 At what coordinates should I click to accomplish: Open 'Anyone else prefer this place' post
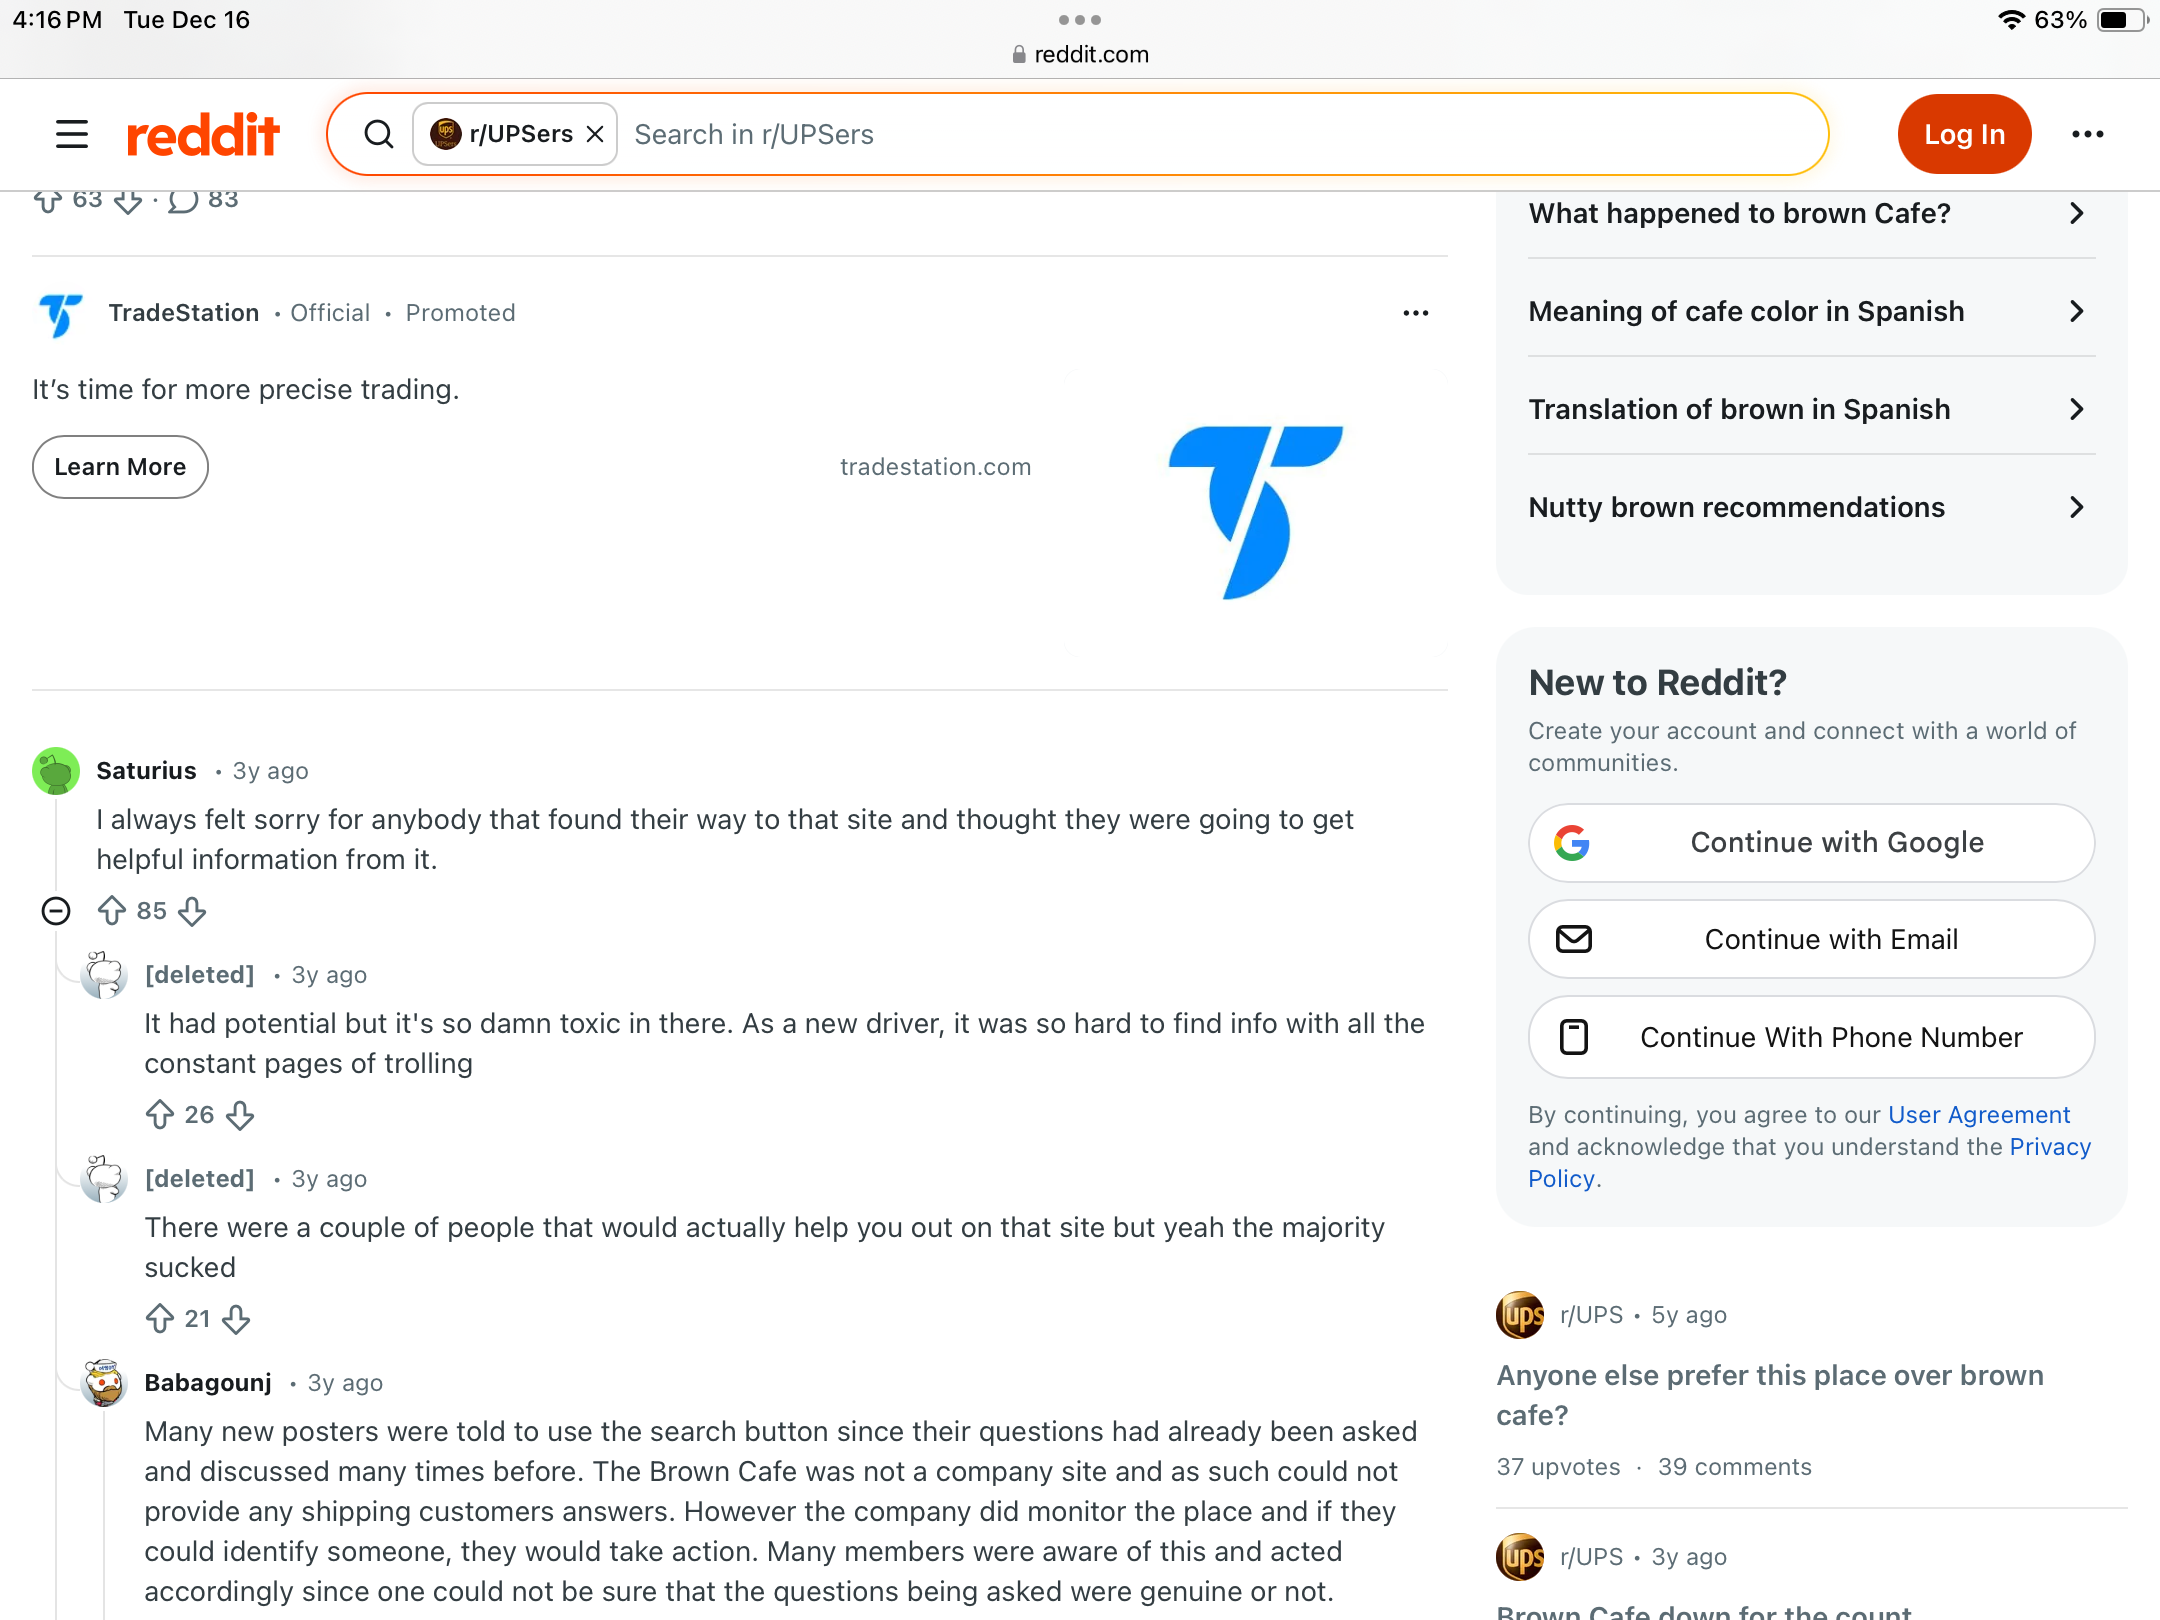point(1770,1395)
